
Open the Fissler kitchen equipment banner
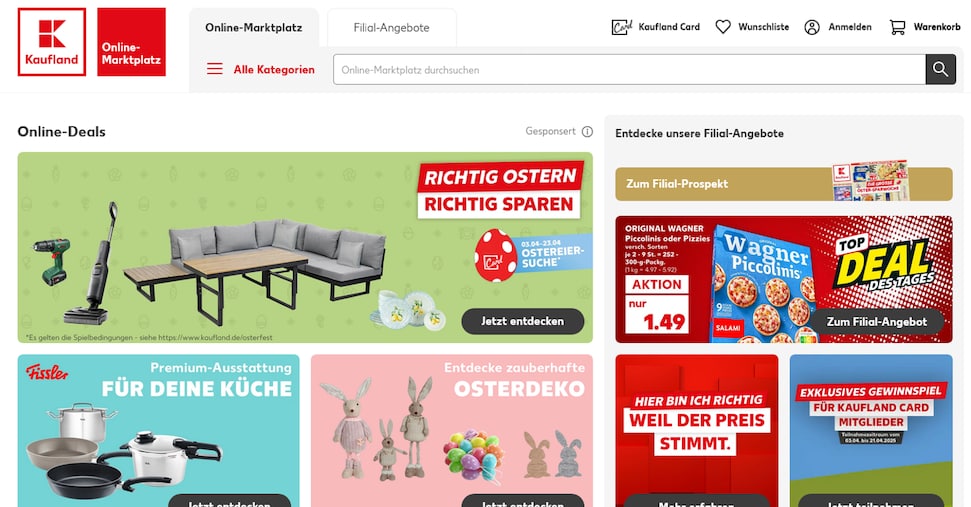pyautogui.click(x=159, y=431)
